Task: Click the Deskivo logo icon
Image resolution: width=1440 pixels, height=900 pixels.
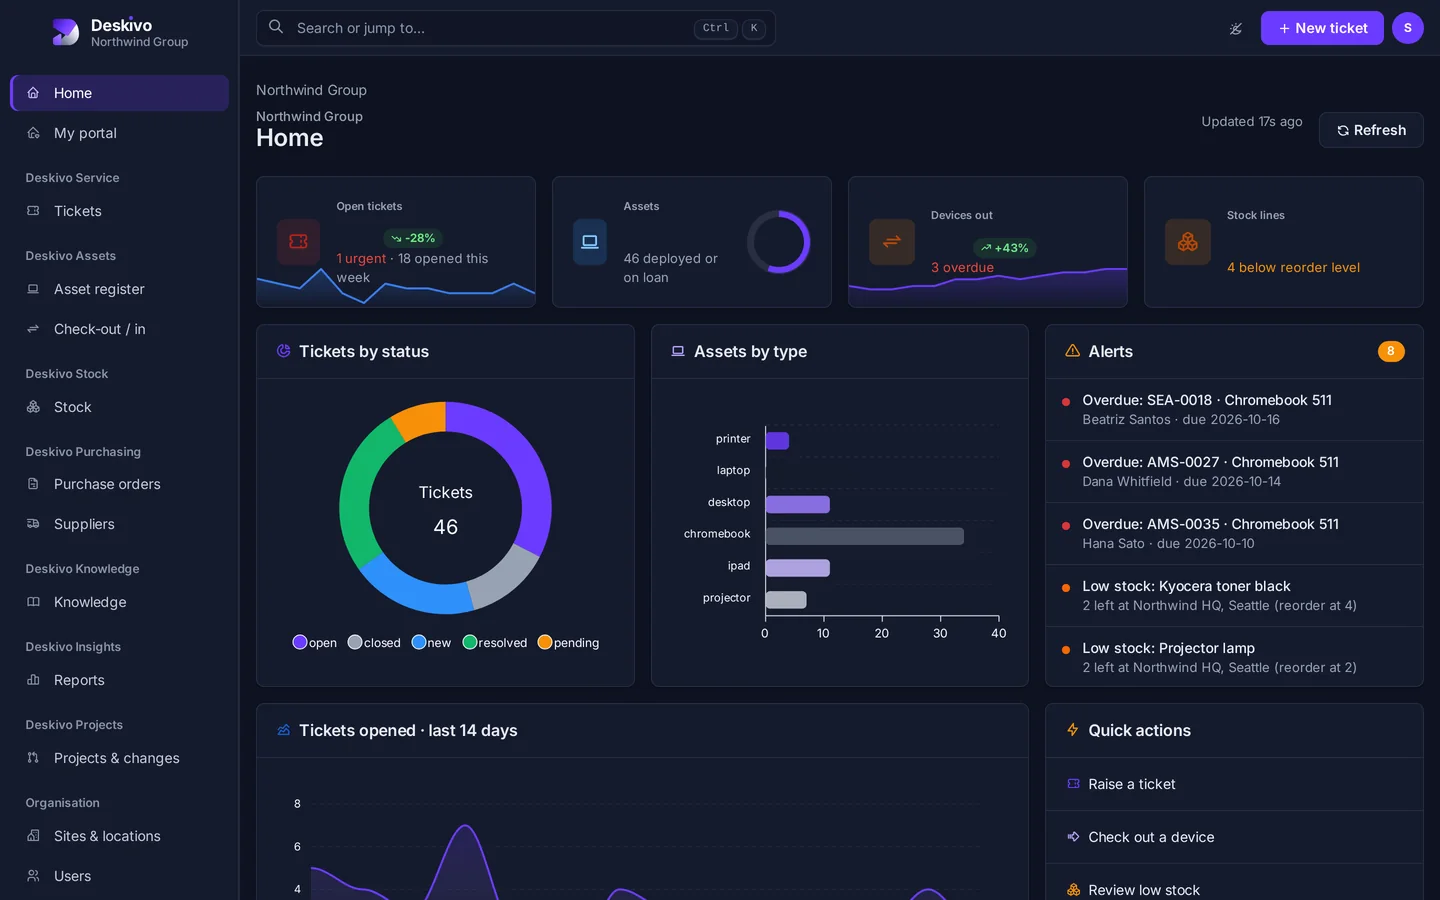Action: (65, 32)
